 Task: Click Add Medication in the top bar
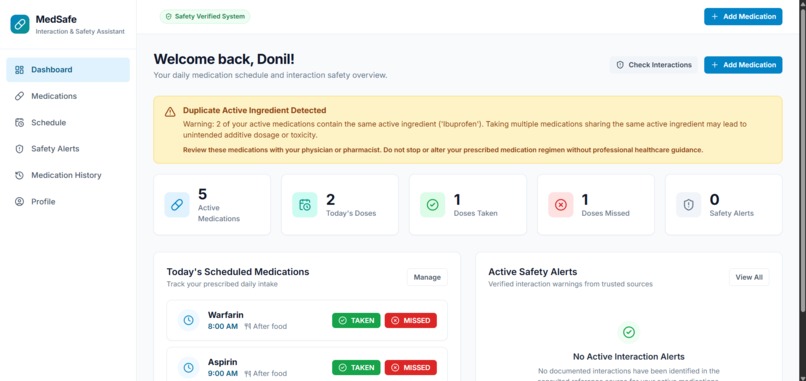click(x=743, y=16)
